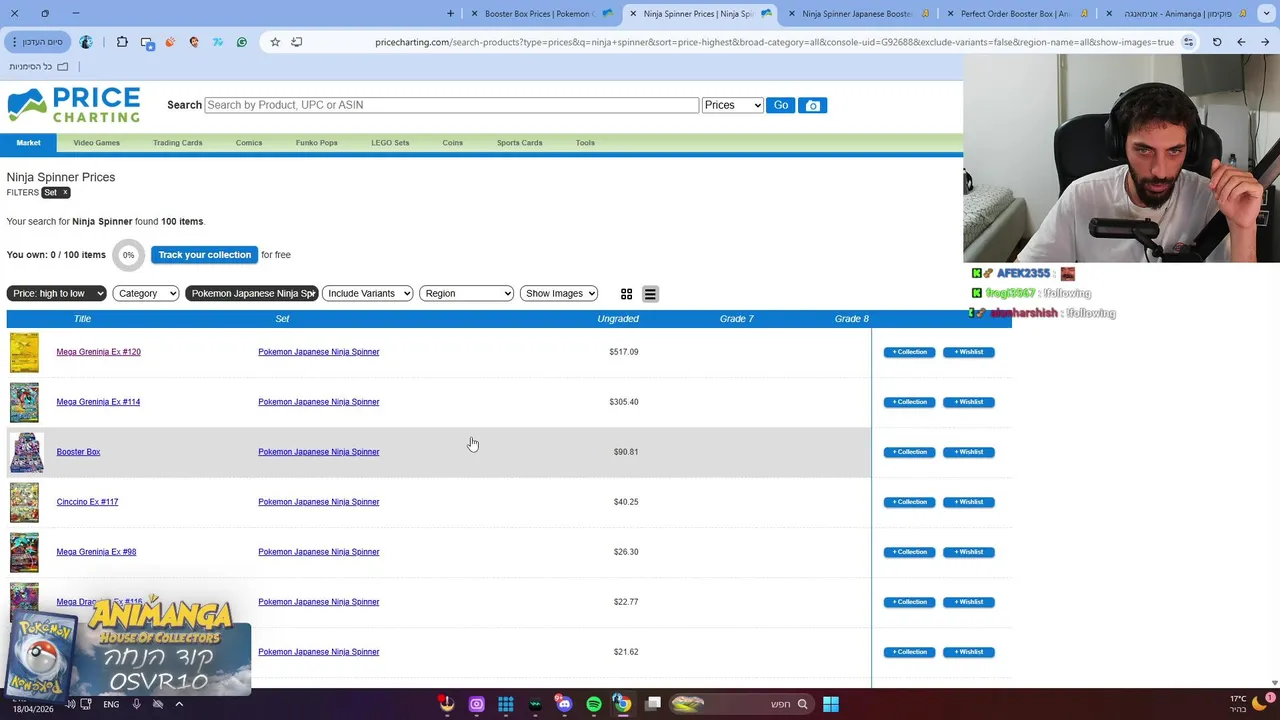Open the Sports Cards nav tab
The width and height of the screenshot is (1280, 720).
point(519,143)
